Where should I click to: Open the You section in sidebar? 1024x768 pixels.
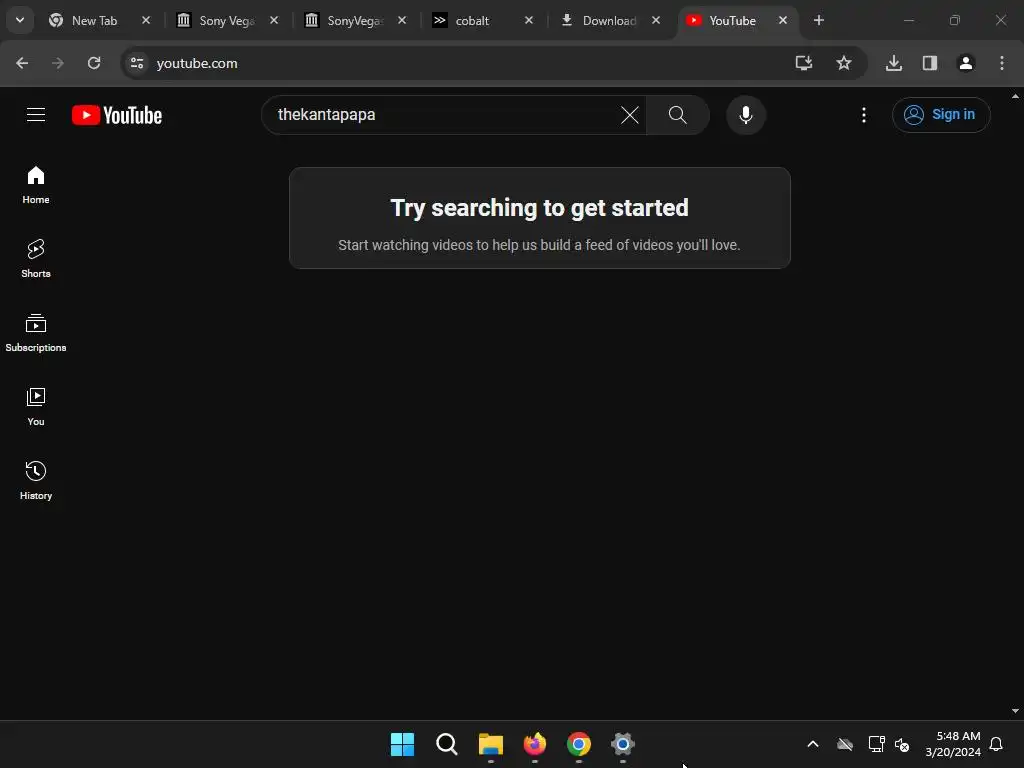pos(36,406)
